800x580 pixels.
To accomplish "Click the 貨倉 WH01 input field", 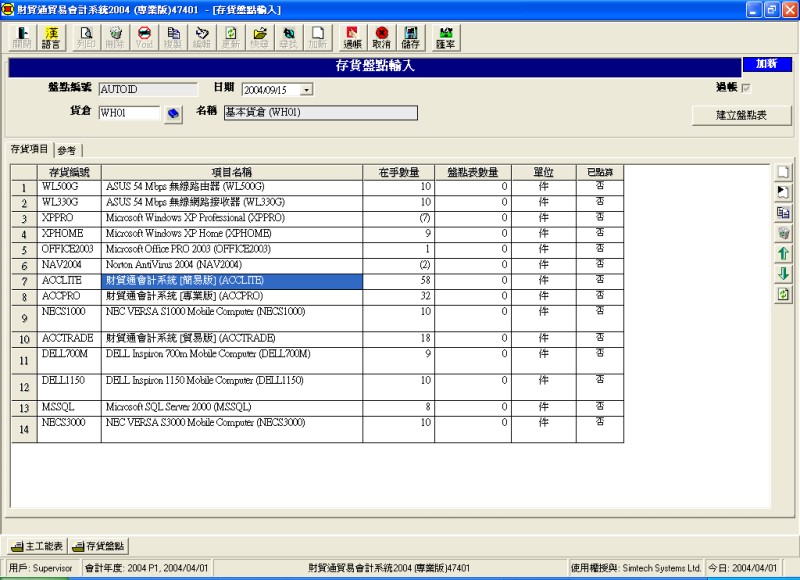I will point(129,113).
